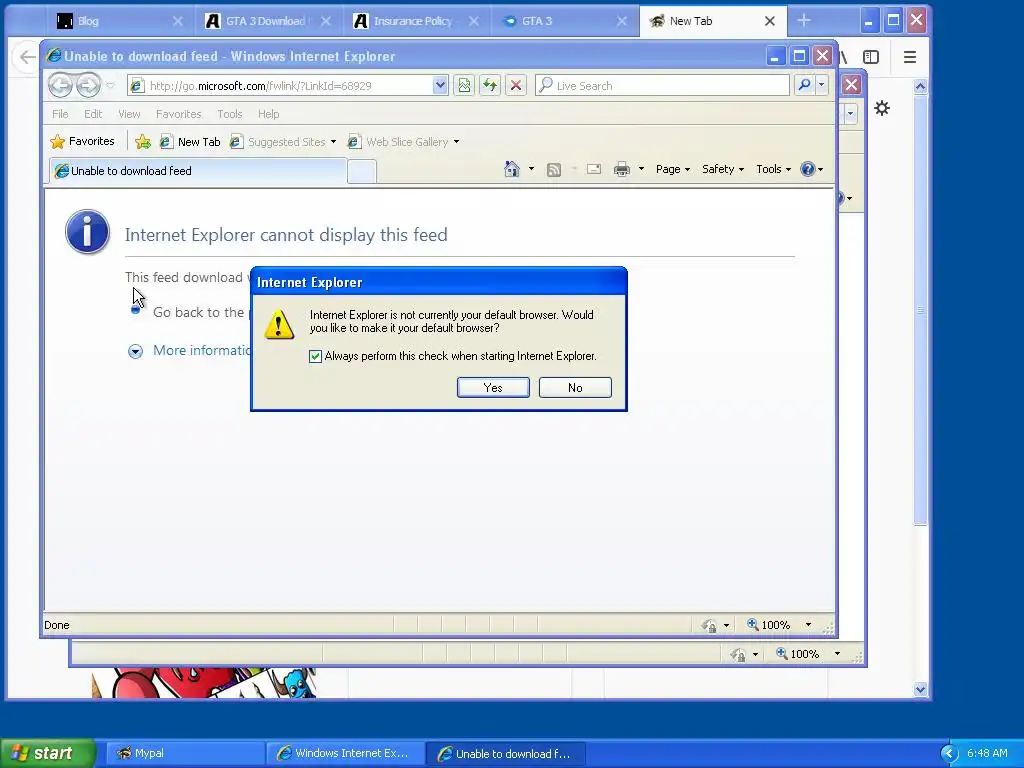Click the blue Help question mark icon
This screenshot has height=768, width=1024.
tap(808, 169)
